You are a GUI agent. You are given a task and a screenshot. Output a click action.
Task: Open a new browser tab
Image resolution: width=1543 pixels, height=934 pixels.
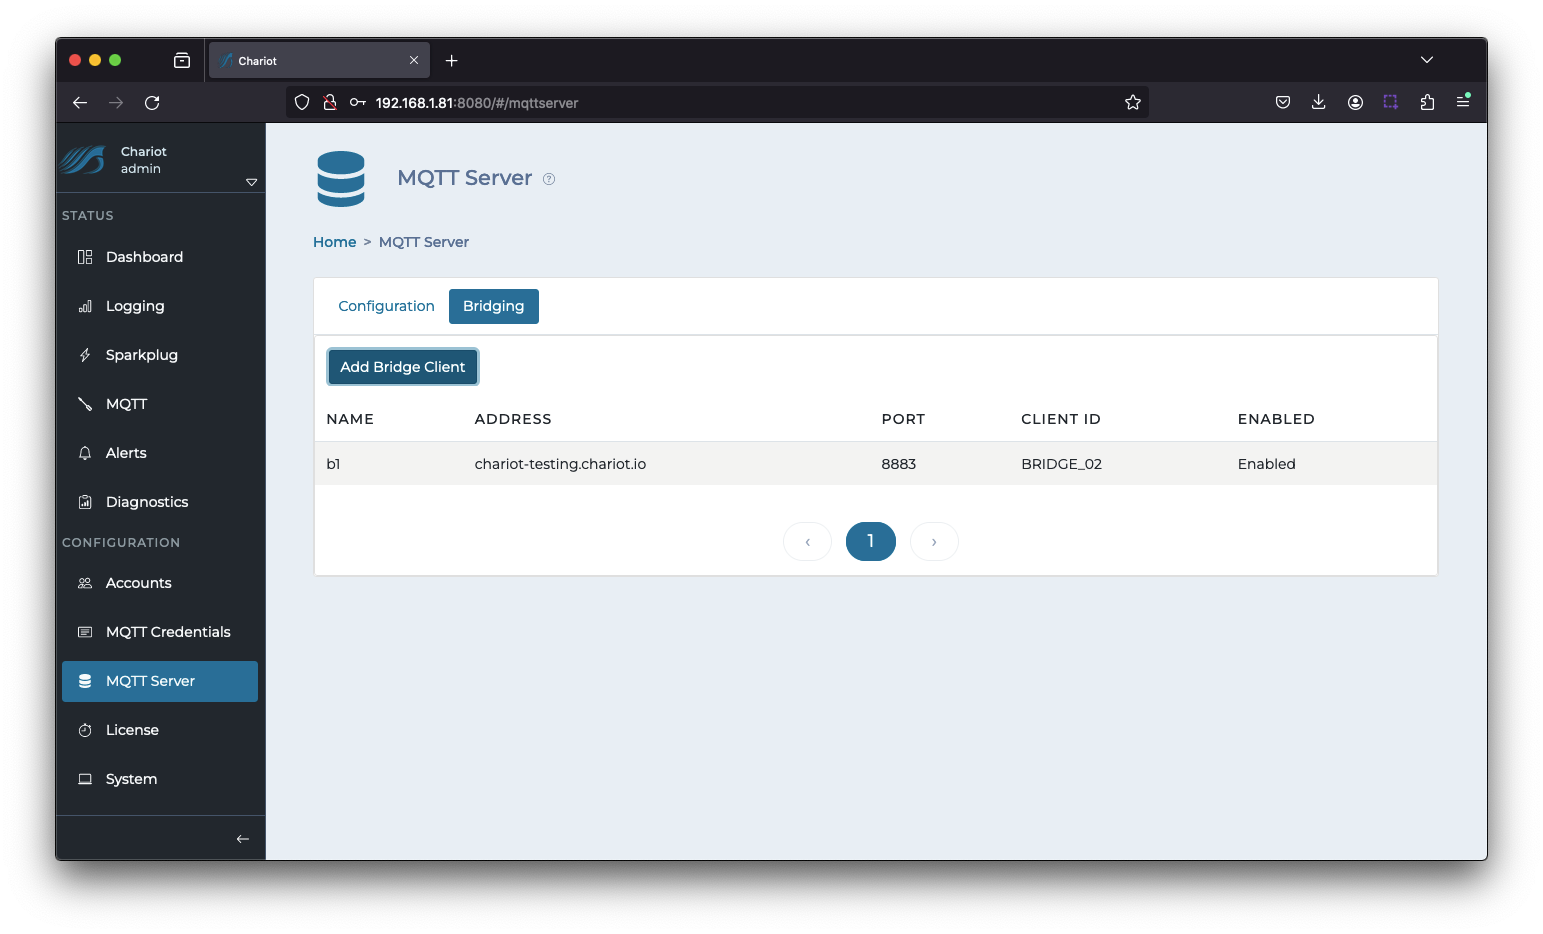452,60
